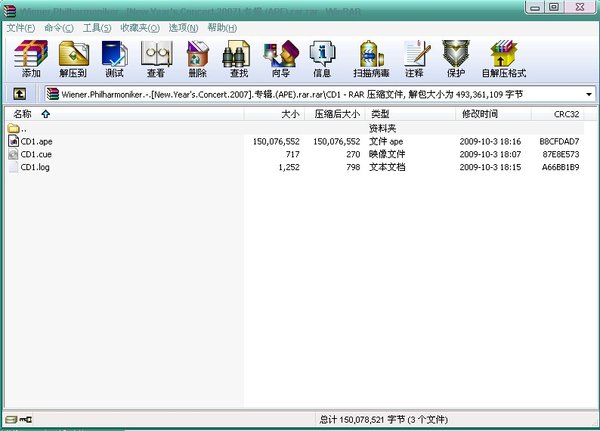Click size 150,076,552 under 大小 column
Image resolution: width=600 pixels, height=431 pixels.
[x=276, y=142]
